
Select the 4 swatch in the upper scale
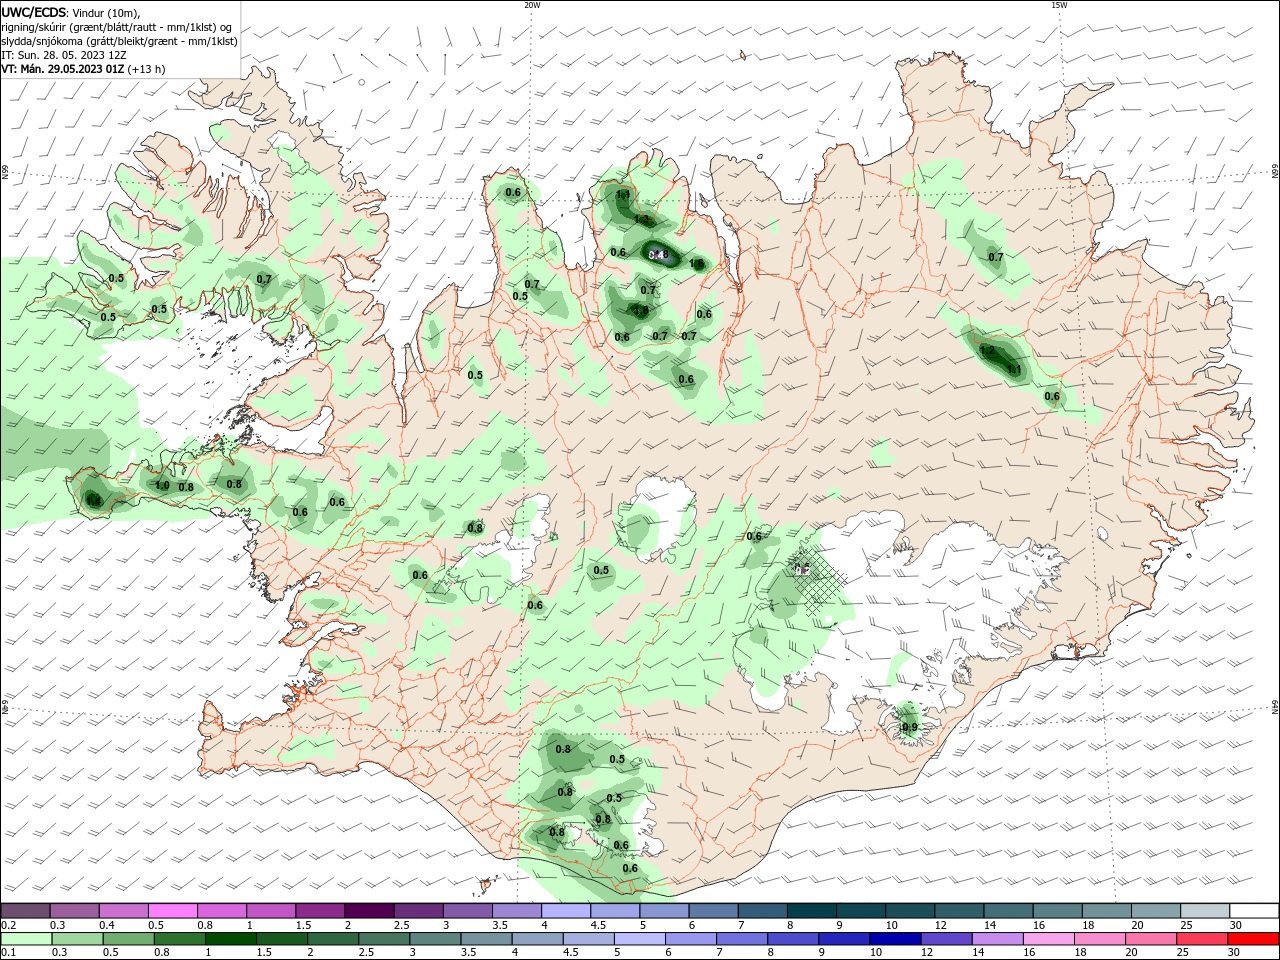[565, 911]
